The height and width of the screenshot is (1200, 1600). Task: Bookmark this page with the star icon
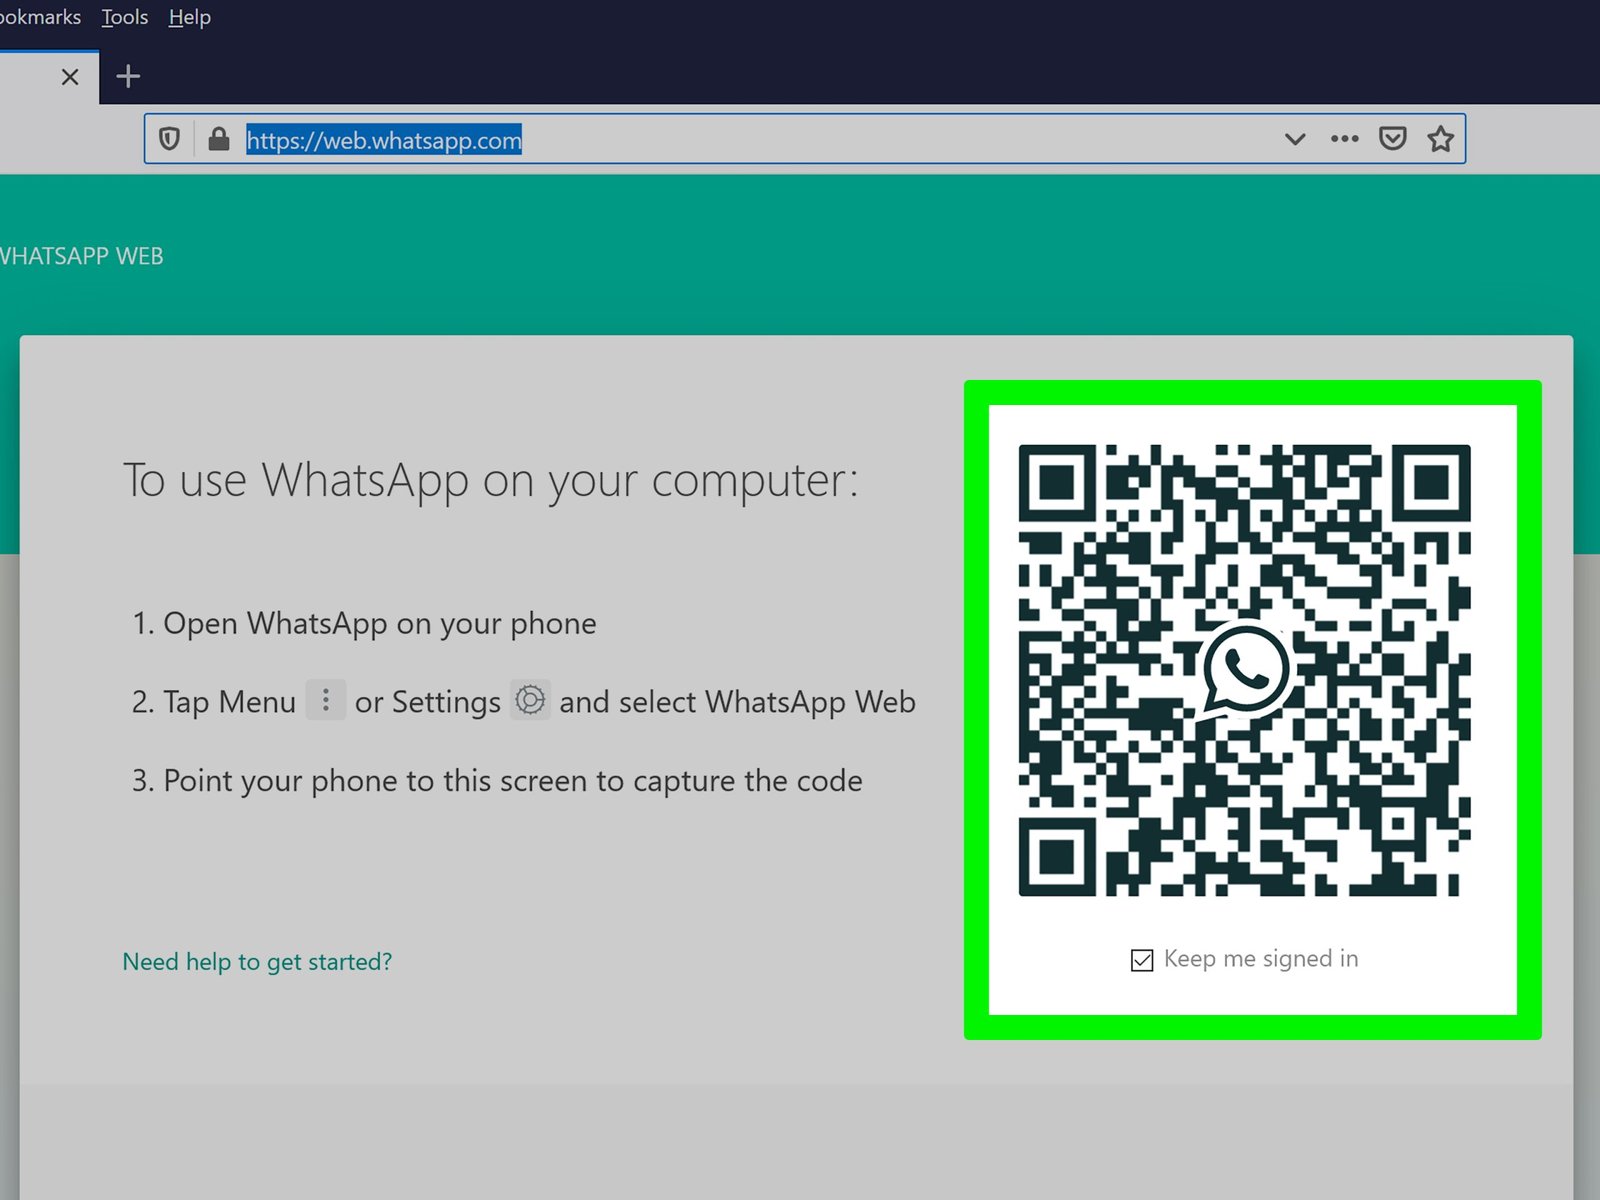click(x=1440, y=139)
